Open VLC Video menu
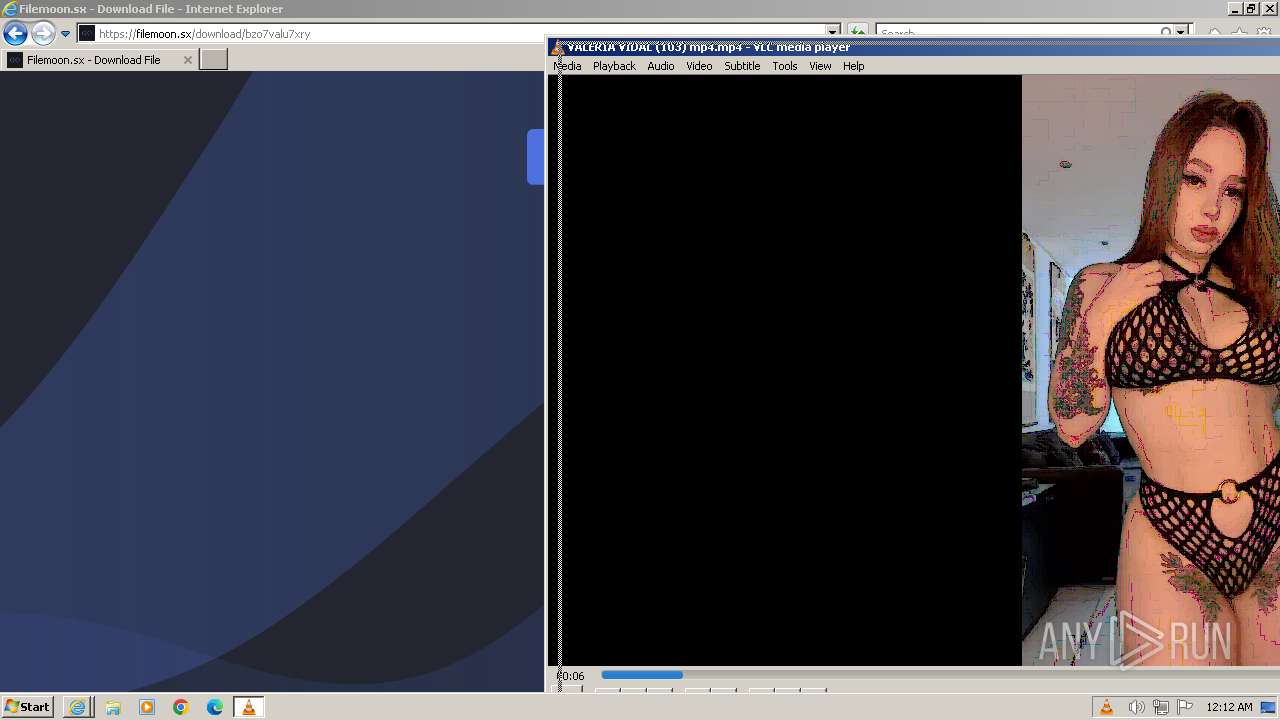 (x=699, y=66)
